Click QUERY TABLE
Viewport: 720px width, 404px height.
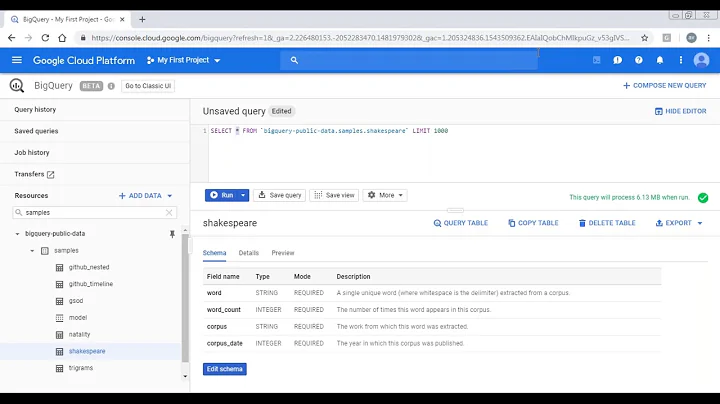(461, 223)
